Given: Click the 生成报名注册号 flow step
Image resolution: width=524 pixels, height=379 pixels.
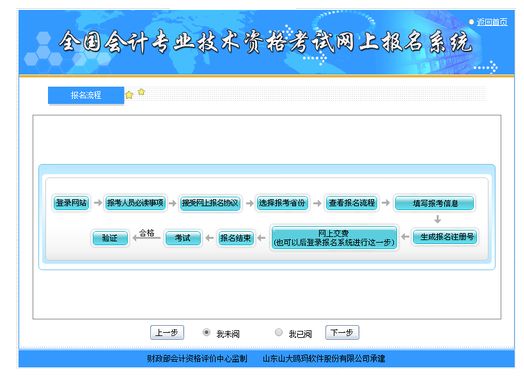Looking at the screenshot, I should pos(445,237).
